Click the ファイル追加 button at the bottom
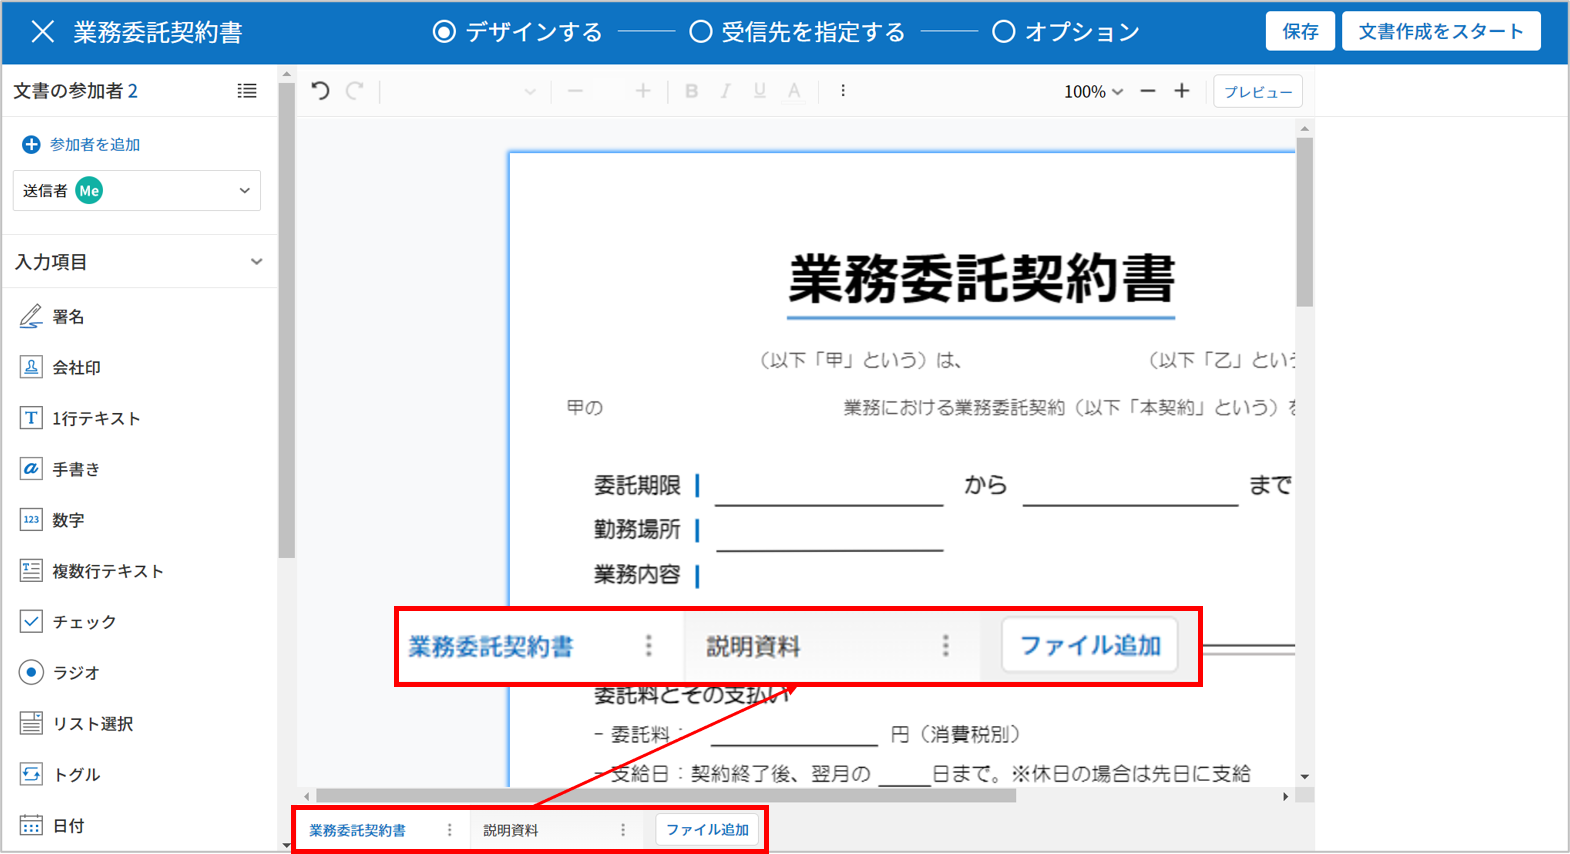 point(707,830)
